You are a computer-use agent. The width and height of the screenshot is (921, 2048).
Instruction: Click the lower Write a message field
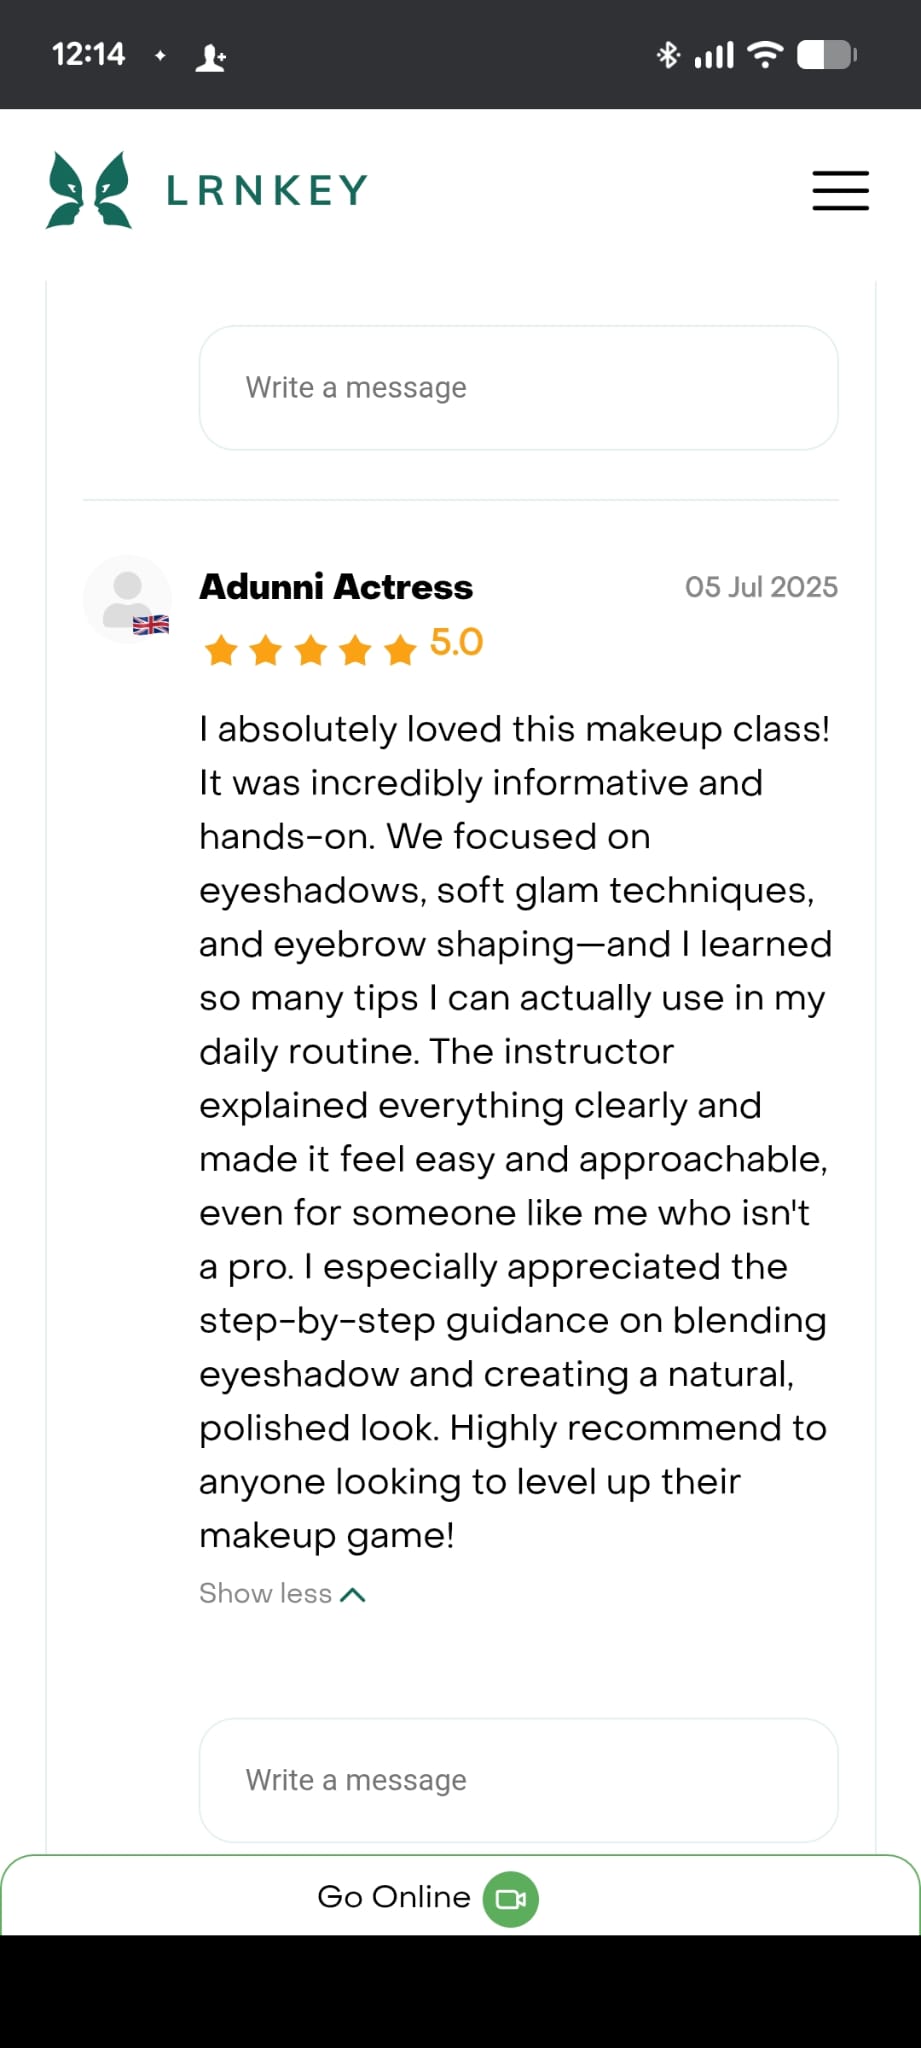[518, 1780]
